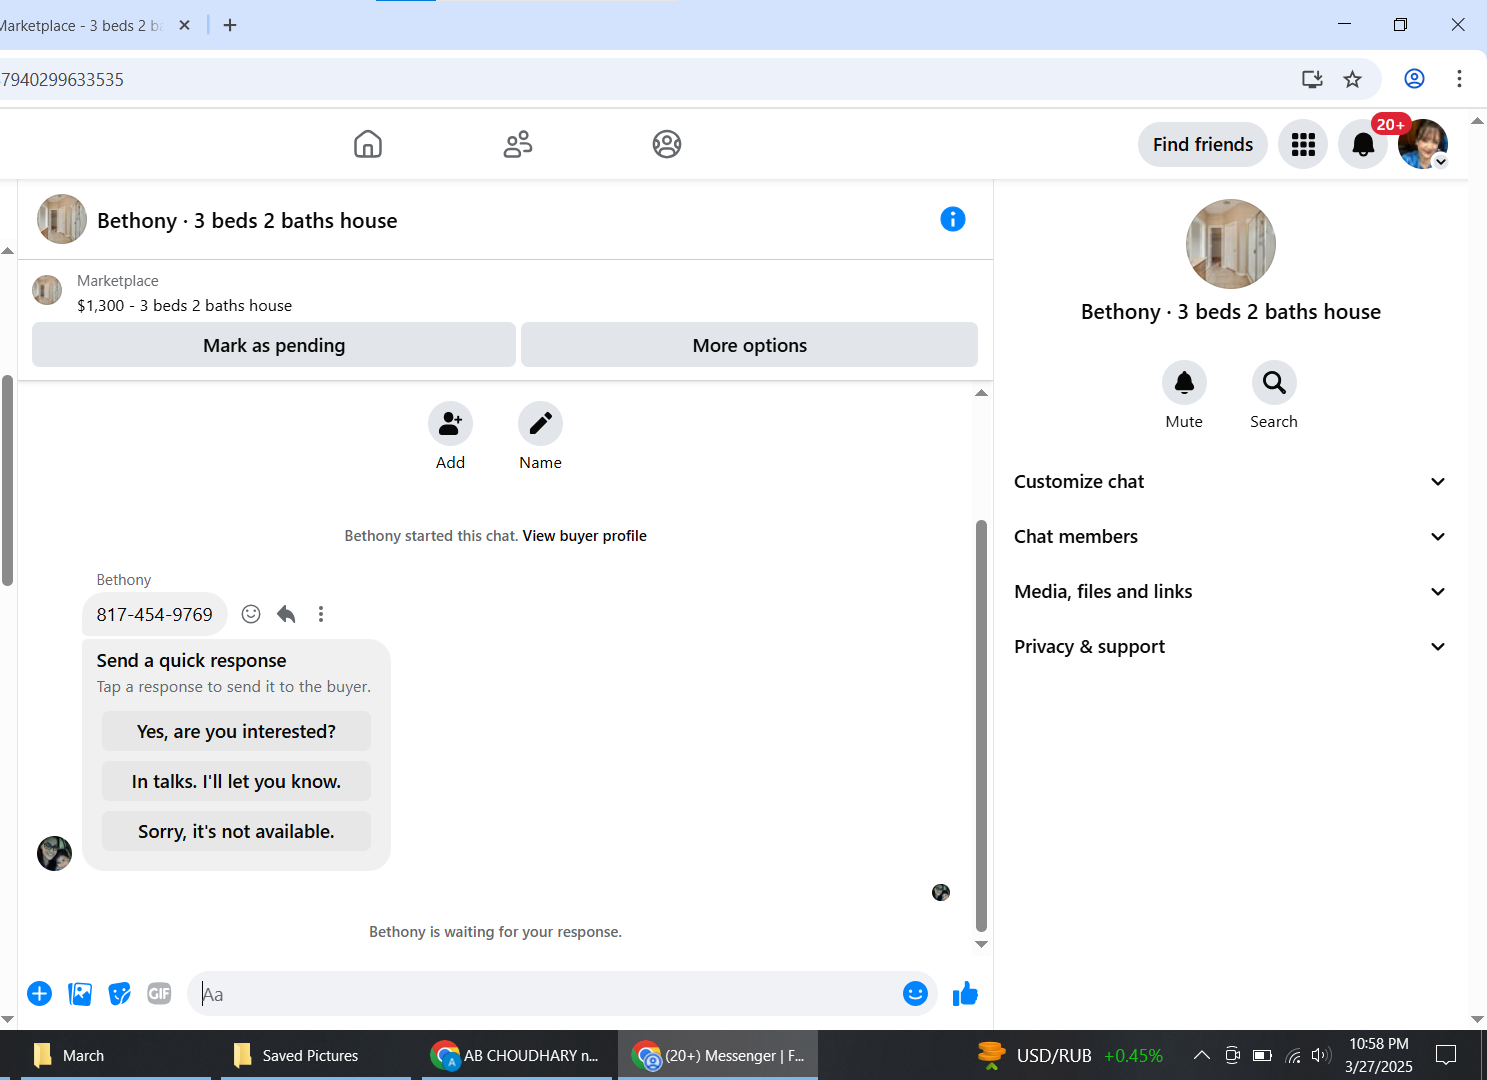Screen dimensions: 1487x1080
Task: Send quick response 'Yes, are you interested?'
Action: (x=236, y=731)
